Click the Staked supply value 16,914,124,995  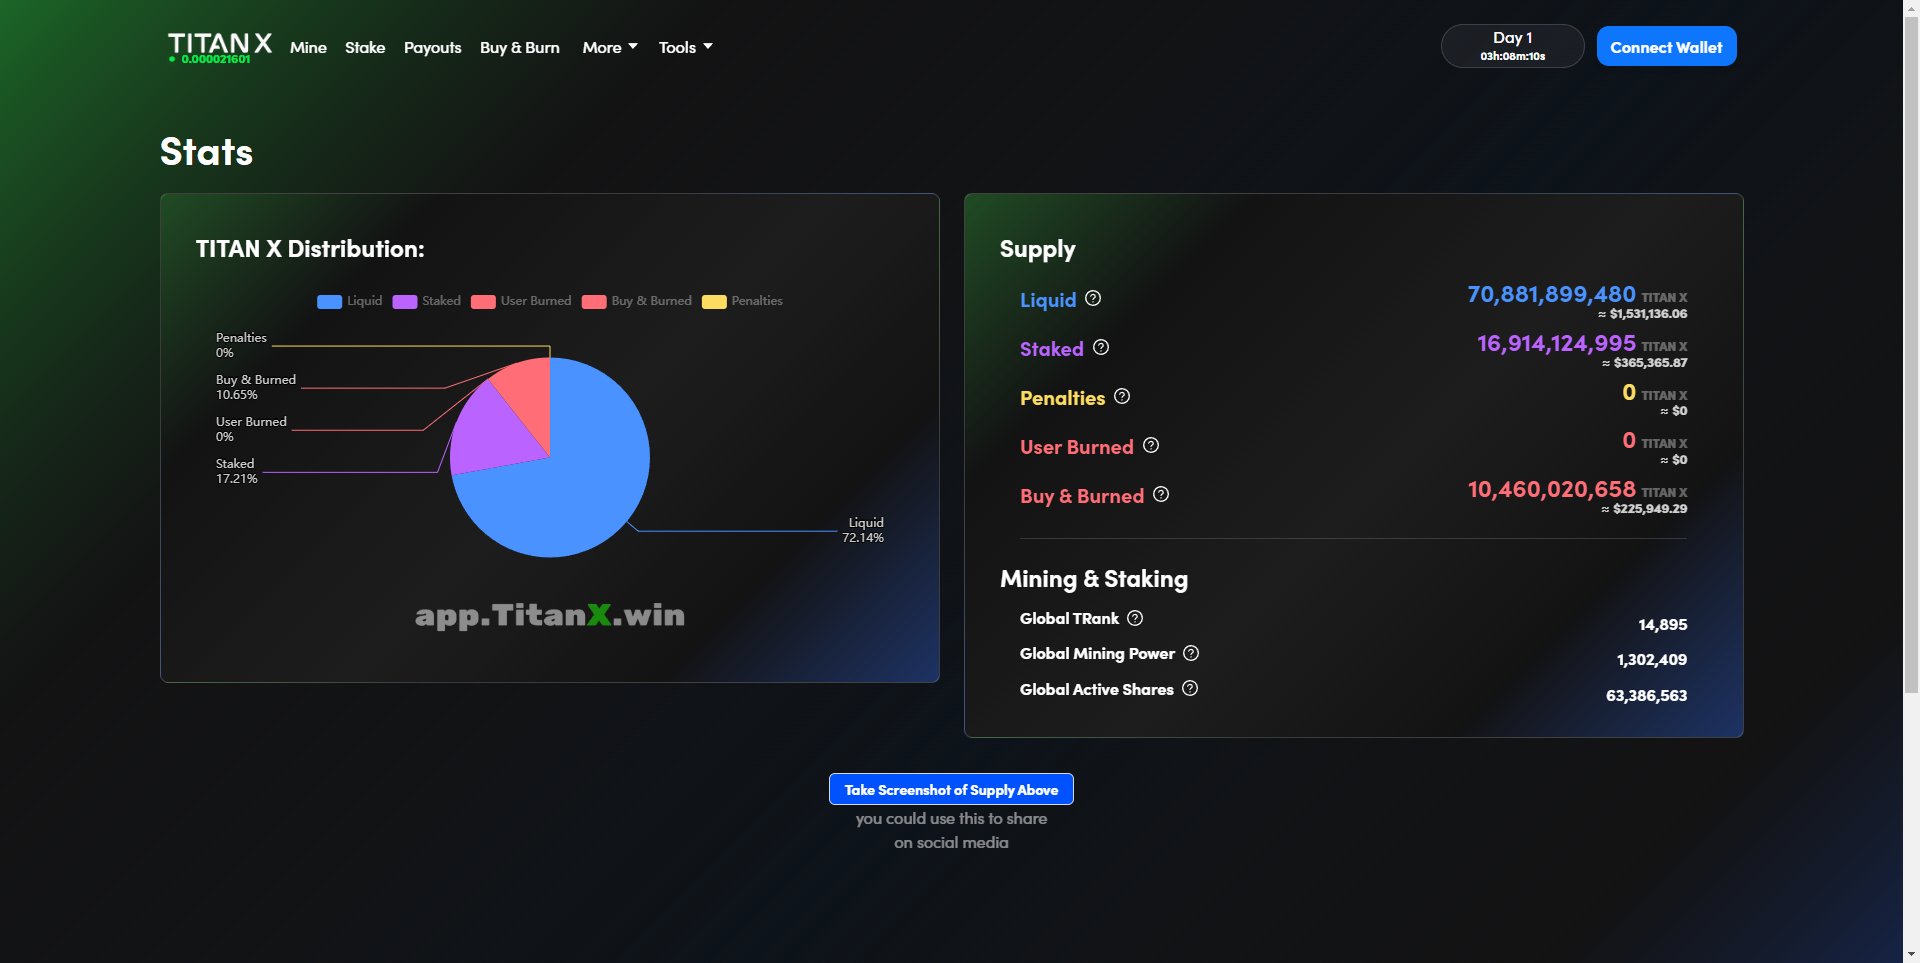click(1556, 343)
